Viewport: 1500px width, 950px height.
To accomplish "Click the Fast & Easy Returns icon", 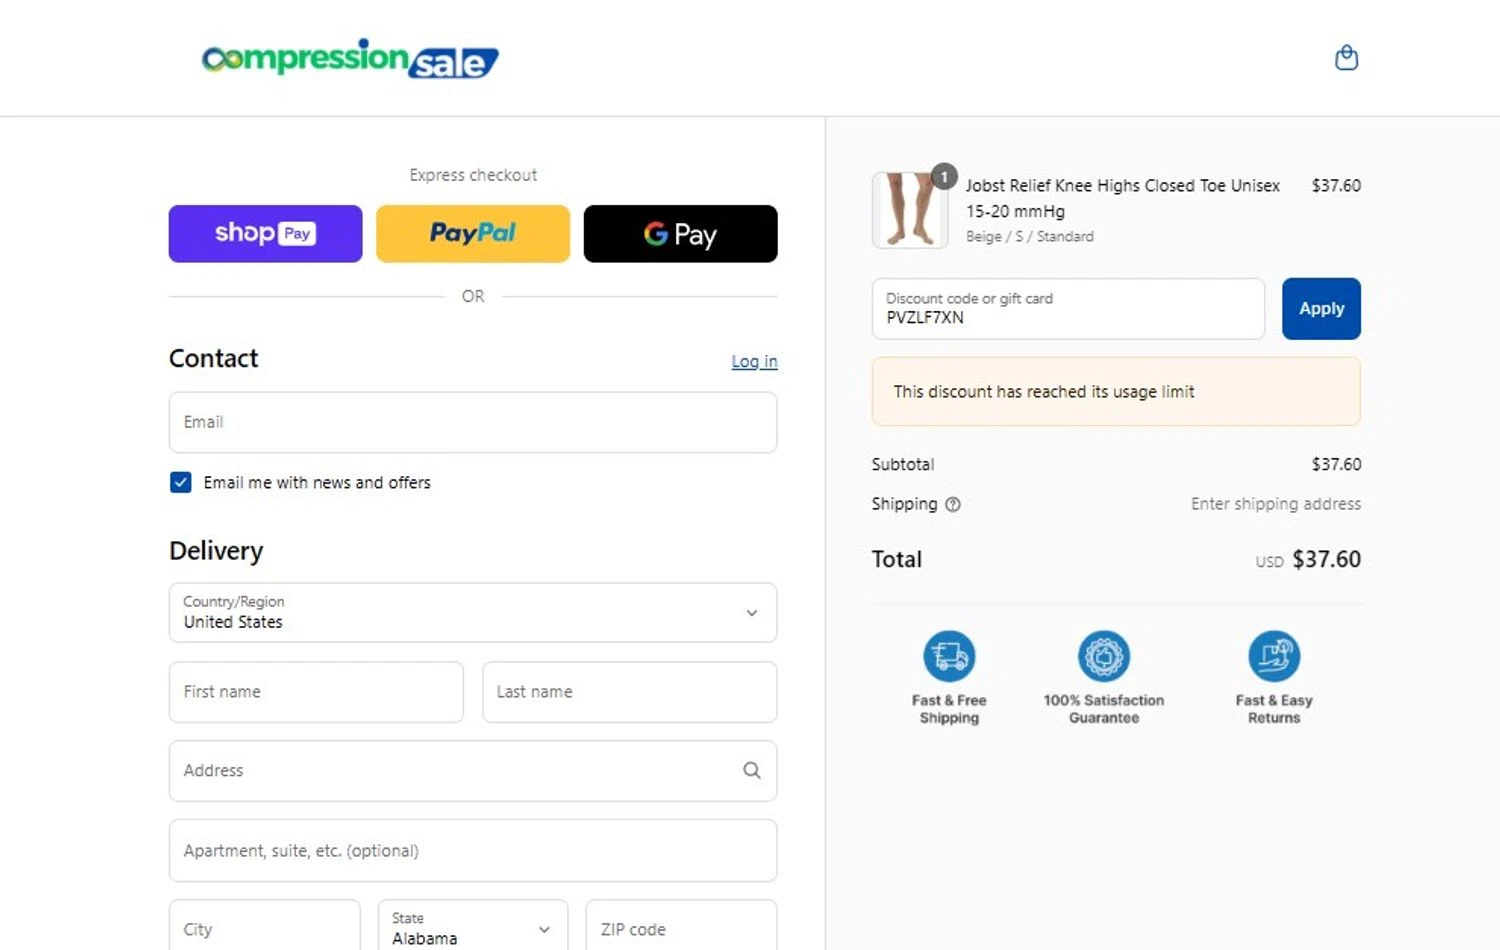I will point(1274,656).
